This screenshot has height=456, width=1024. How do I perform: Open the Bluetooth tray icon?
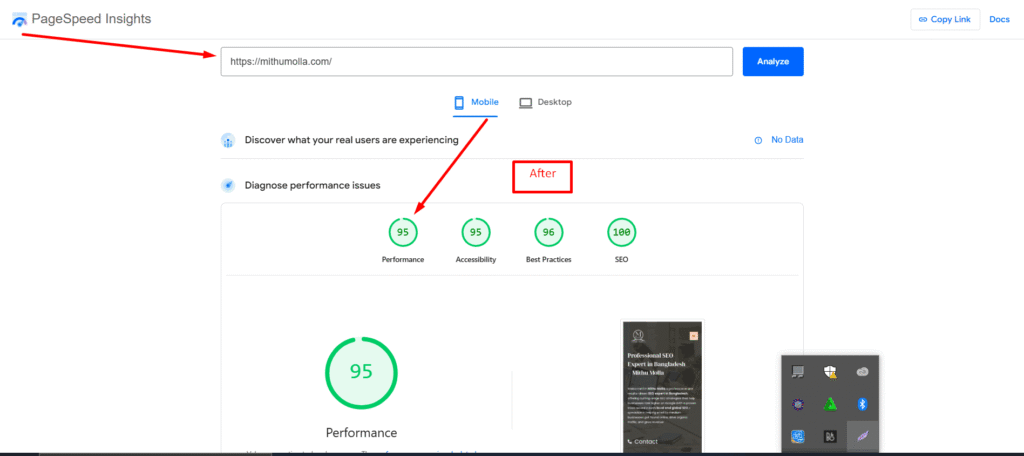862,404
